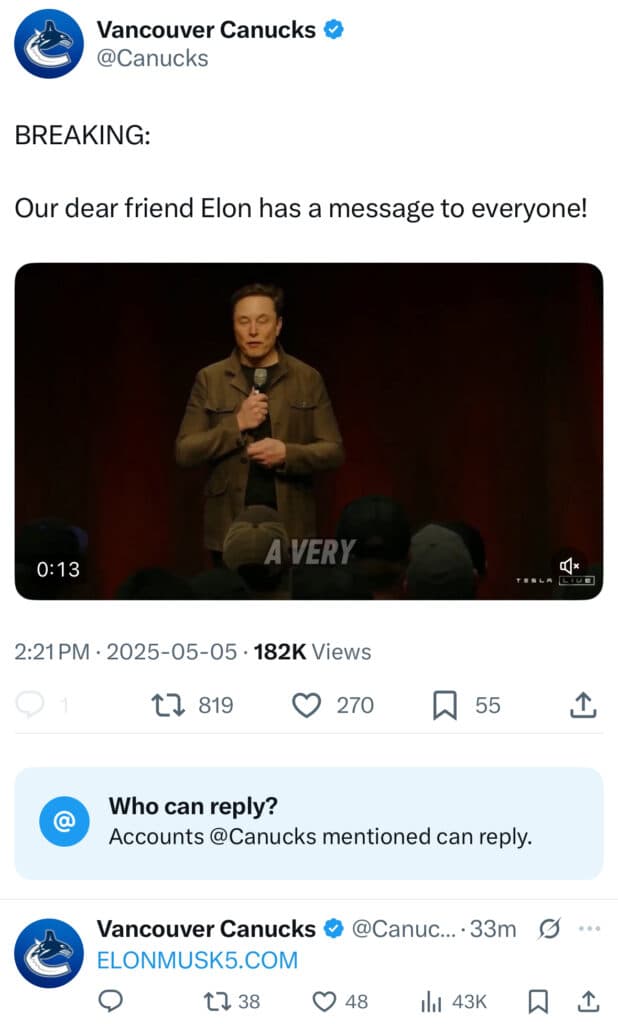618x1024 pixels.
Task: Tap the circle-slash icon beside 33m
Action: click(x=549, y=929)
